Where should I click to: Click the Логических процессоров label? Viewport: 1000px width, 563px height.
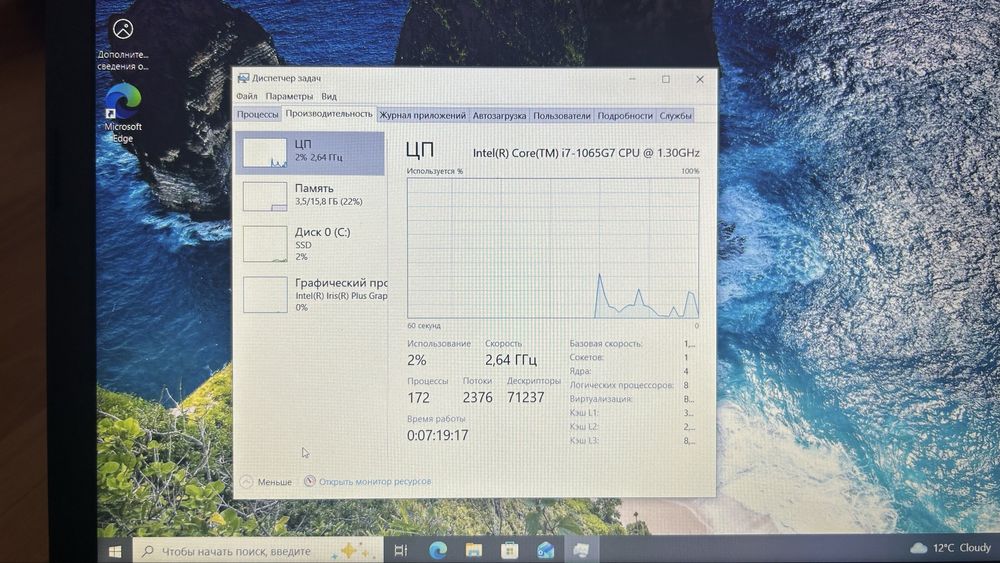click(x=621, y=385)
